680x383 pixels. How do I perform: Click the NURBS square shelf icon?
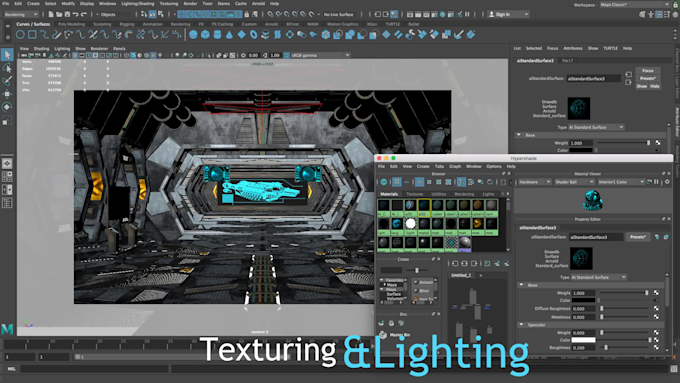click(x=32, y=35)
